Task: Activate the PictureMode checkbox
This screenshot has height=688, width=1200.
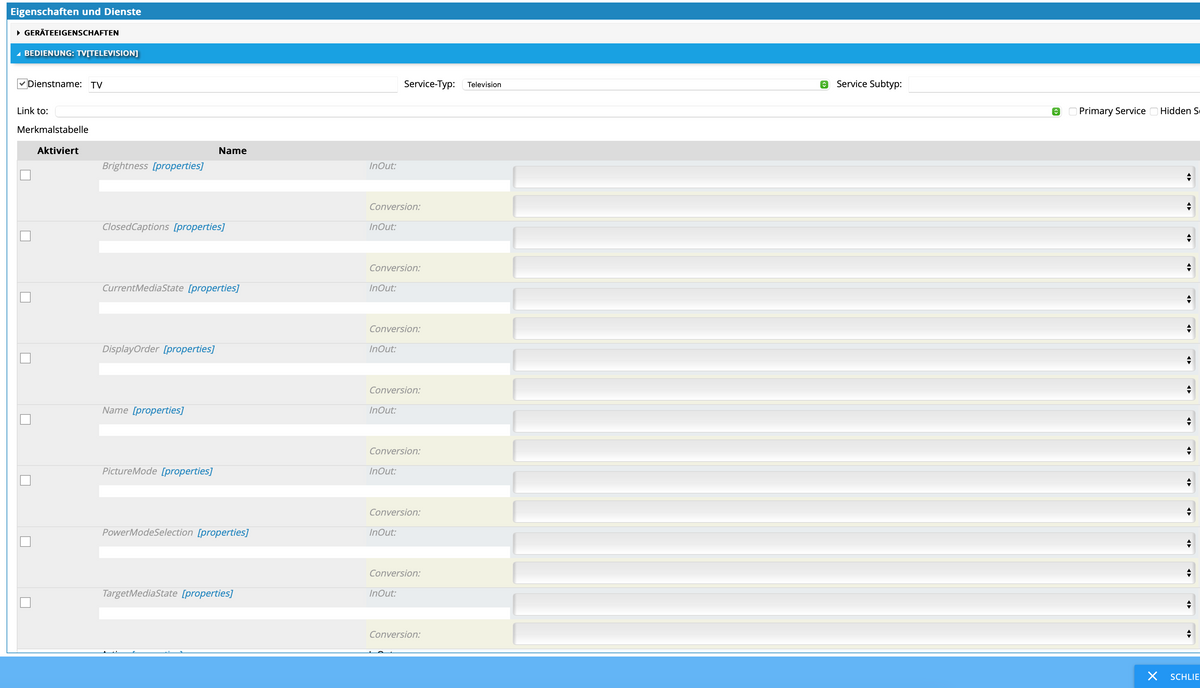Action: [25, 480]
